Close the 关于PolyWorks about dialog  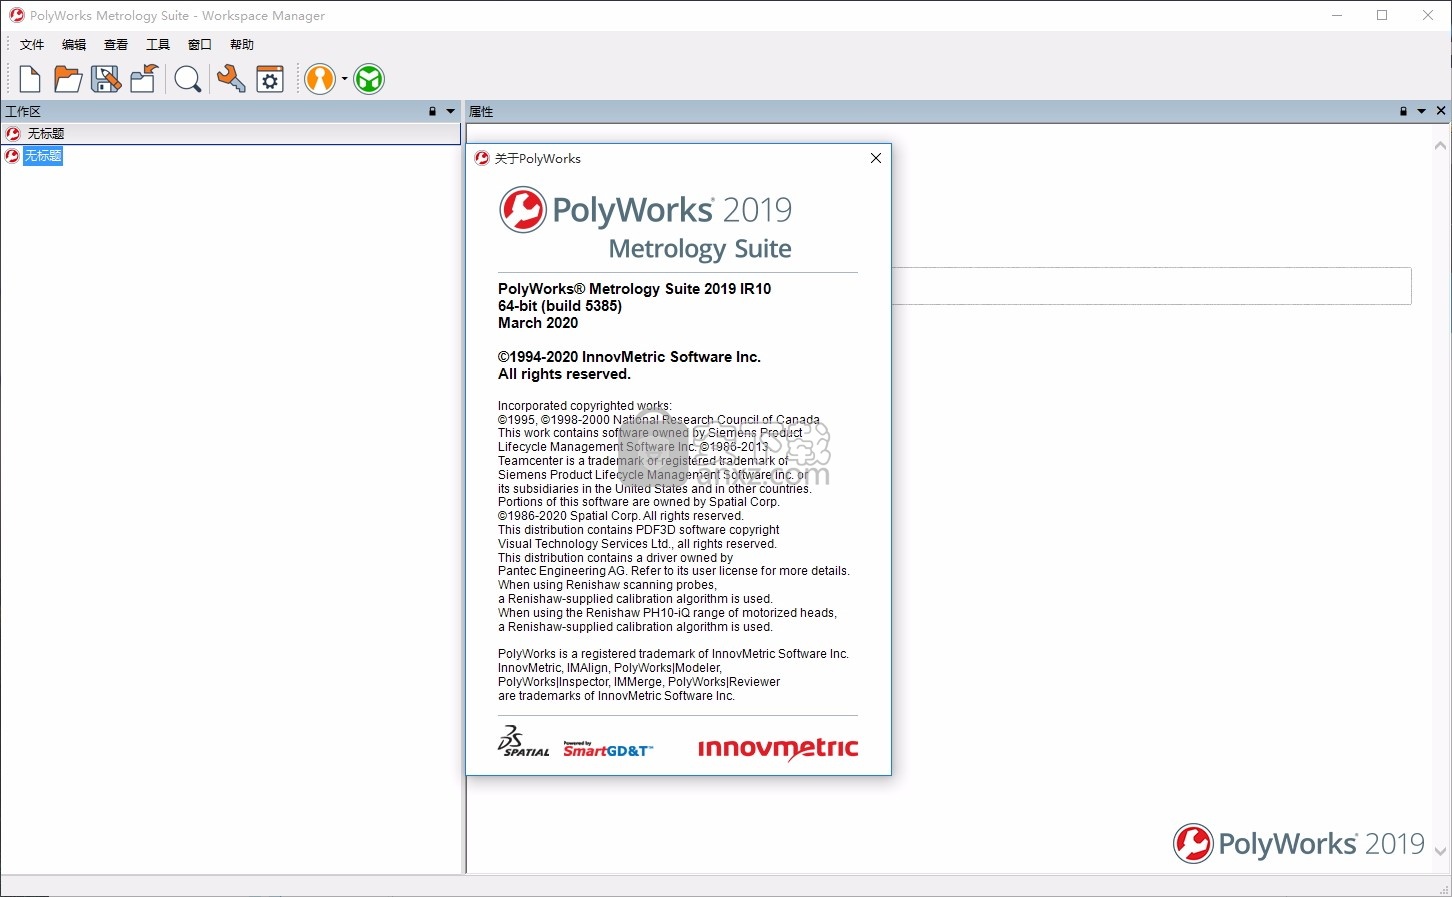tap(876, 158)
